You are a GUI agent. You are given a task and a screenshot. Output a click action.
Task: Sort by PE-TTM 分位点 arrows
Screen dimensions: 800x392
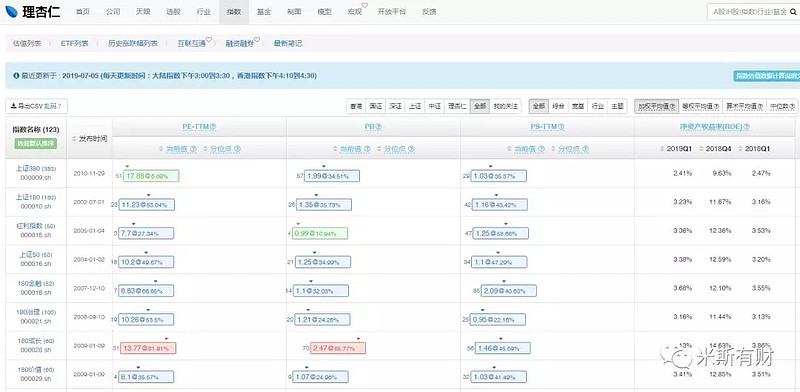tap(206, 149)
